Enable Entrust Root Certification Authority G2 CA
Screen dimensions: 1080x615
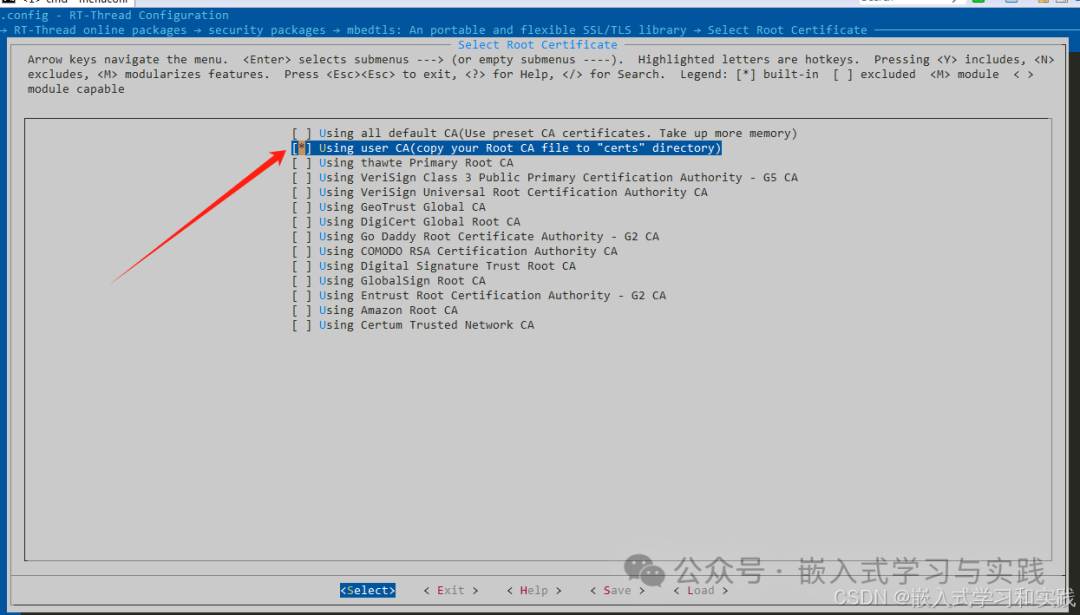[479, 295]
